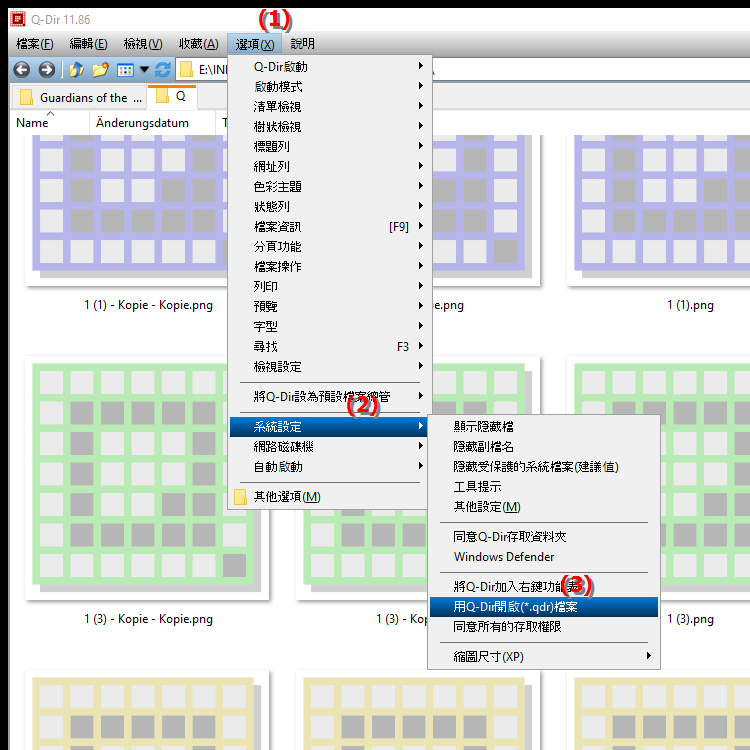Expand the 分頁功能 submenu
Screen dimensions: 750x750
coord(330,247)
